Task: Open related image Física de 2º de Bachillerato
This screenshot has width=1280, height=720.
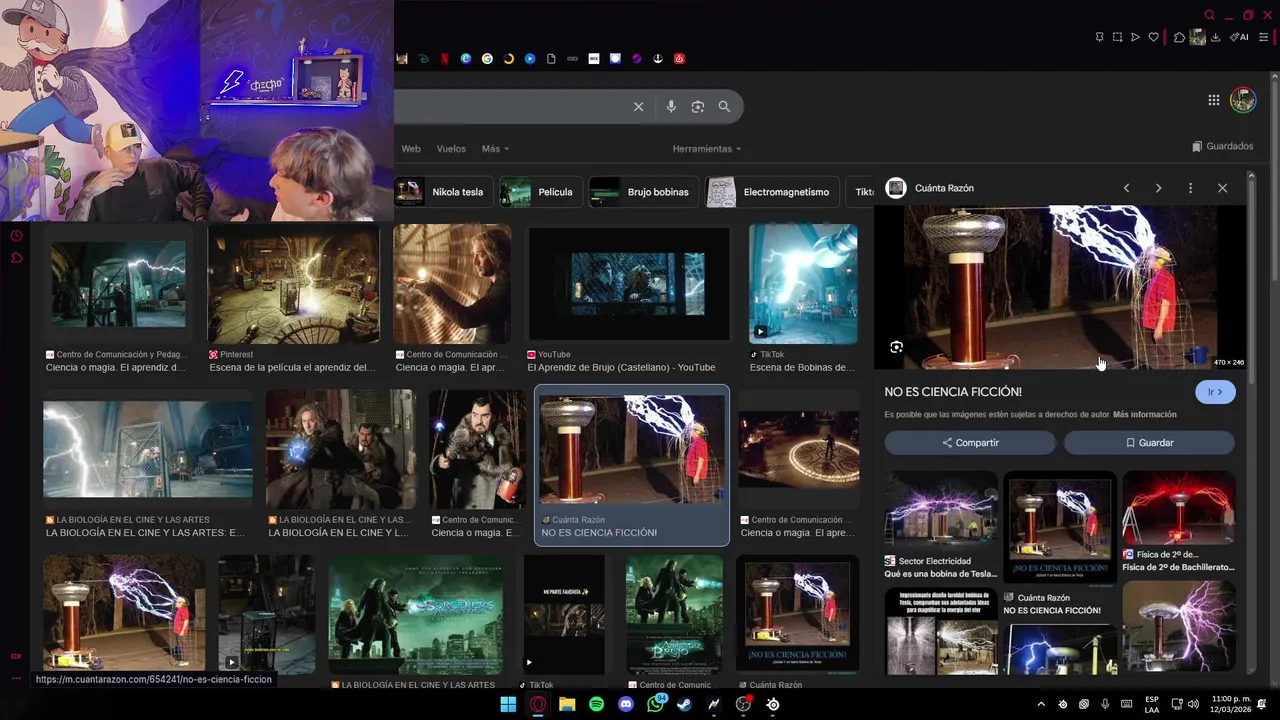Action: click(1179, 509)
